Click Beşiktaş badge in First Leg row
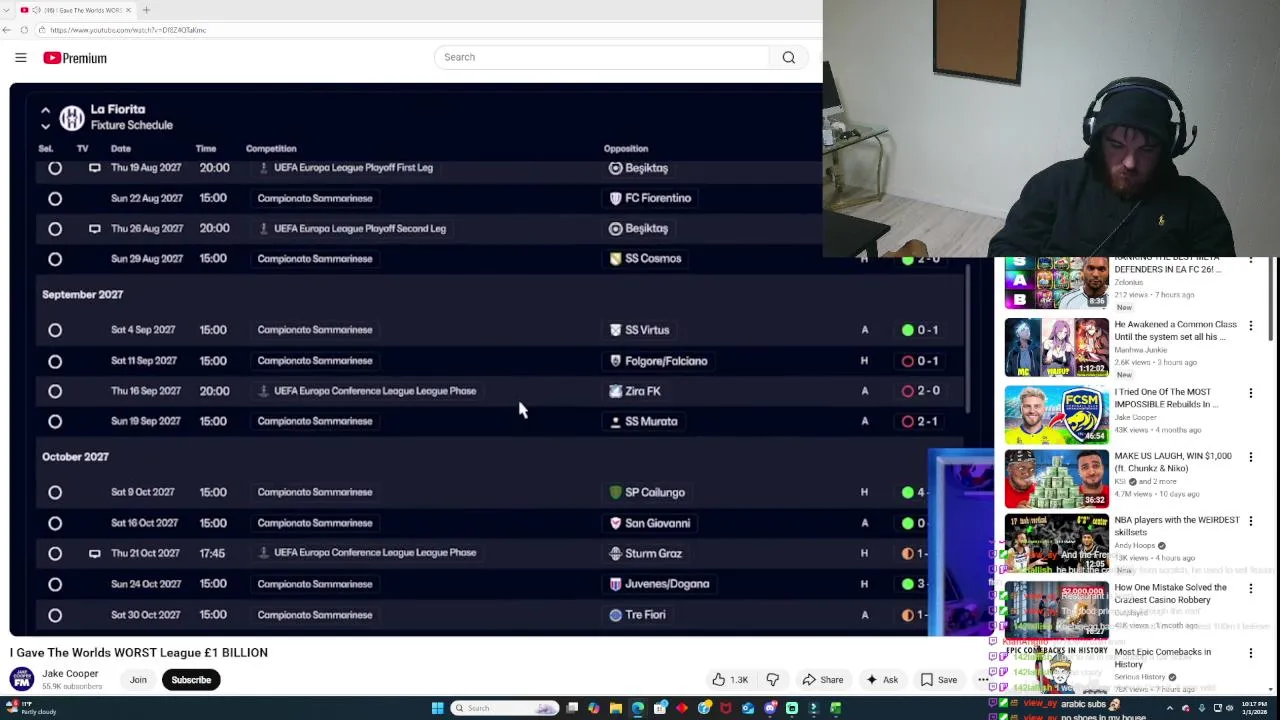1280x720 pixels. click(615, 168)
